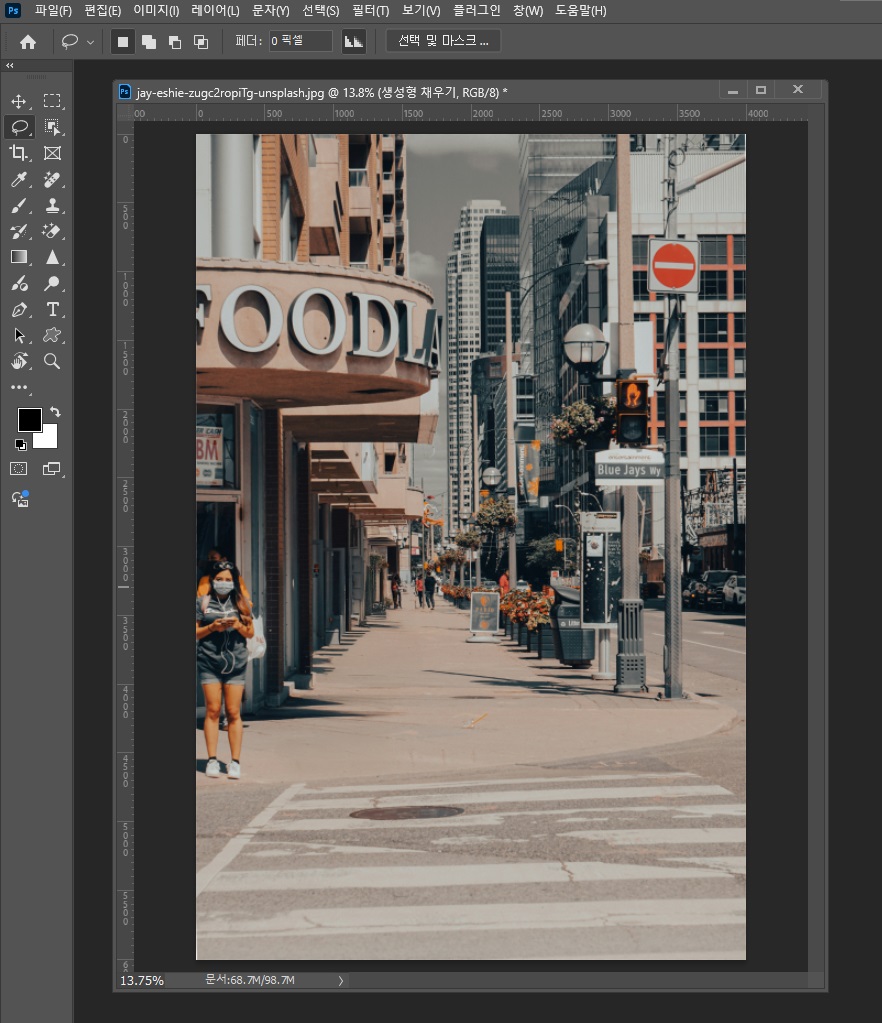Select the Horizontal Type tool
Screen dimensions: 882x1023
[52, 309]
